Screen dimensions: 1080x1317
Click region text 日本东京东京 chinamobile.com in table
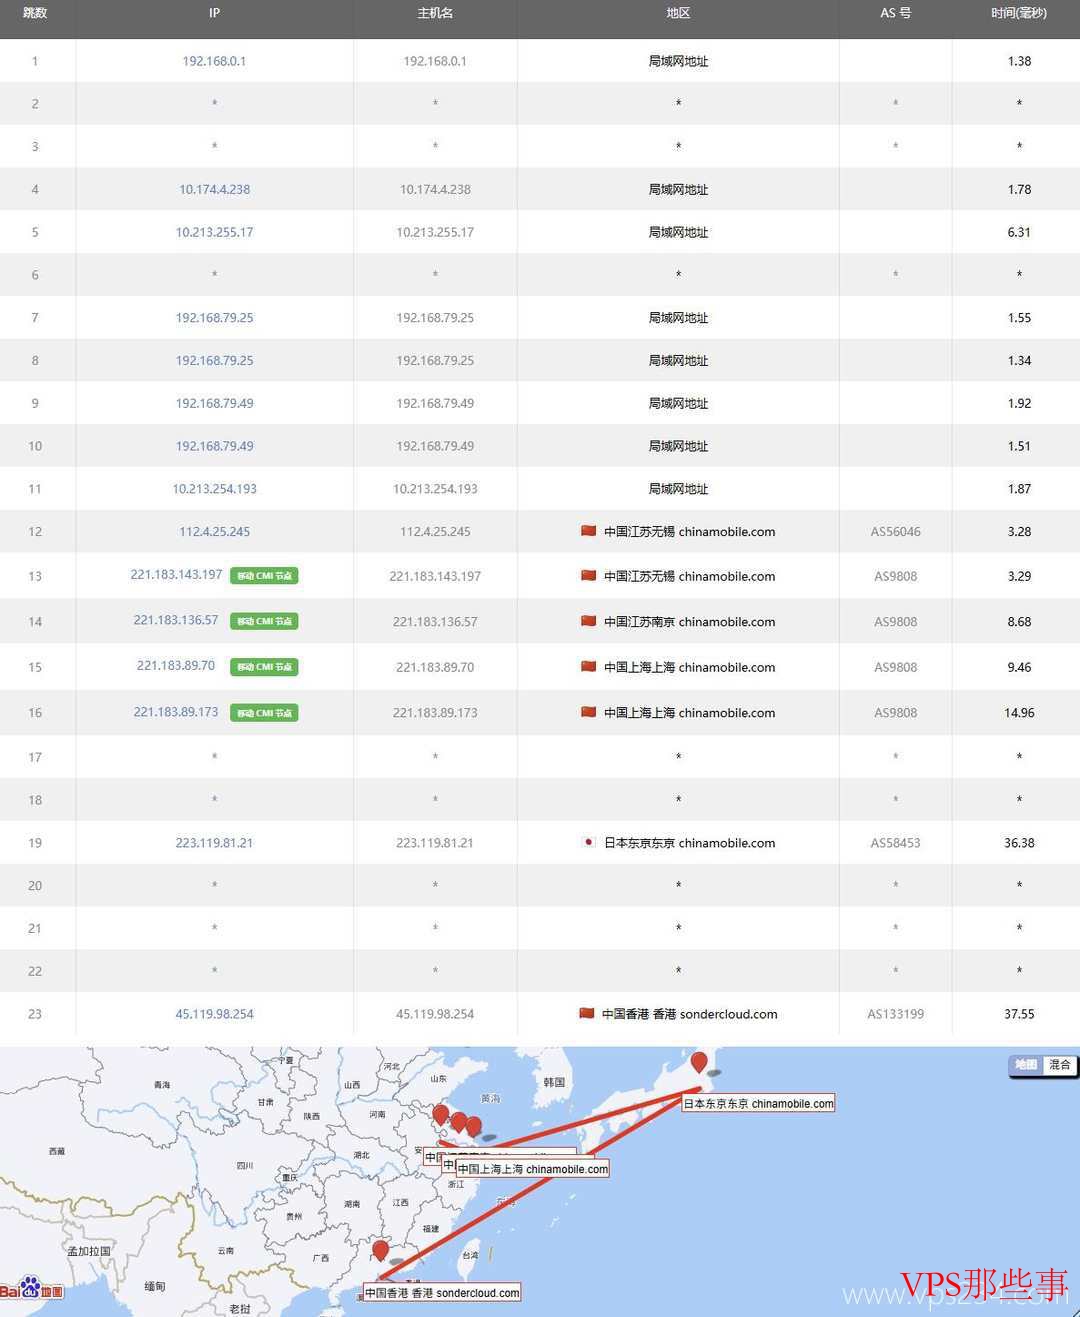click(689, 843)
